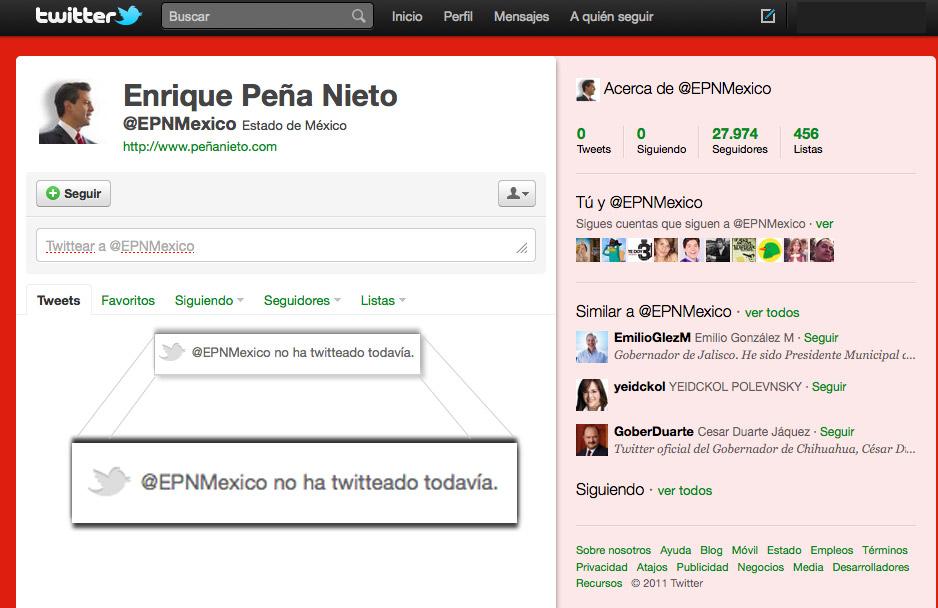Viewport: 938px width, 608px height.
Task: Click yeidckol's avatar
Action: 592,395
